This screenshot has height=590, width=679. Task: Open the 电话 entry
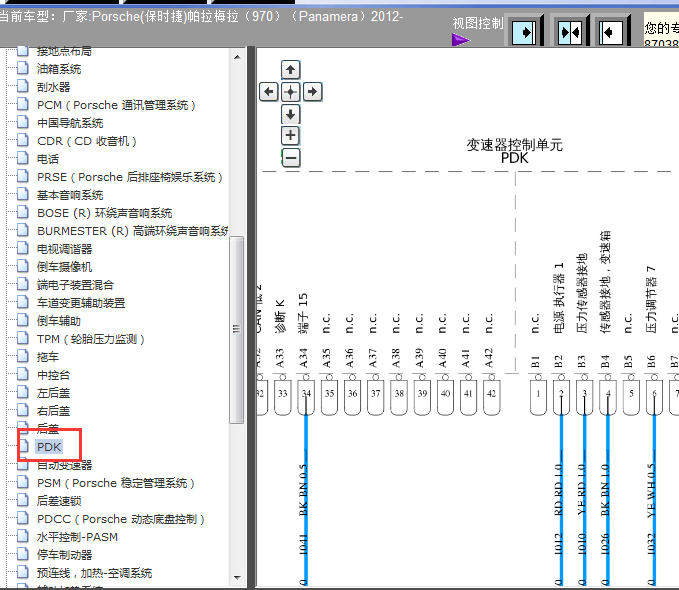(48, 159)
